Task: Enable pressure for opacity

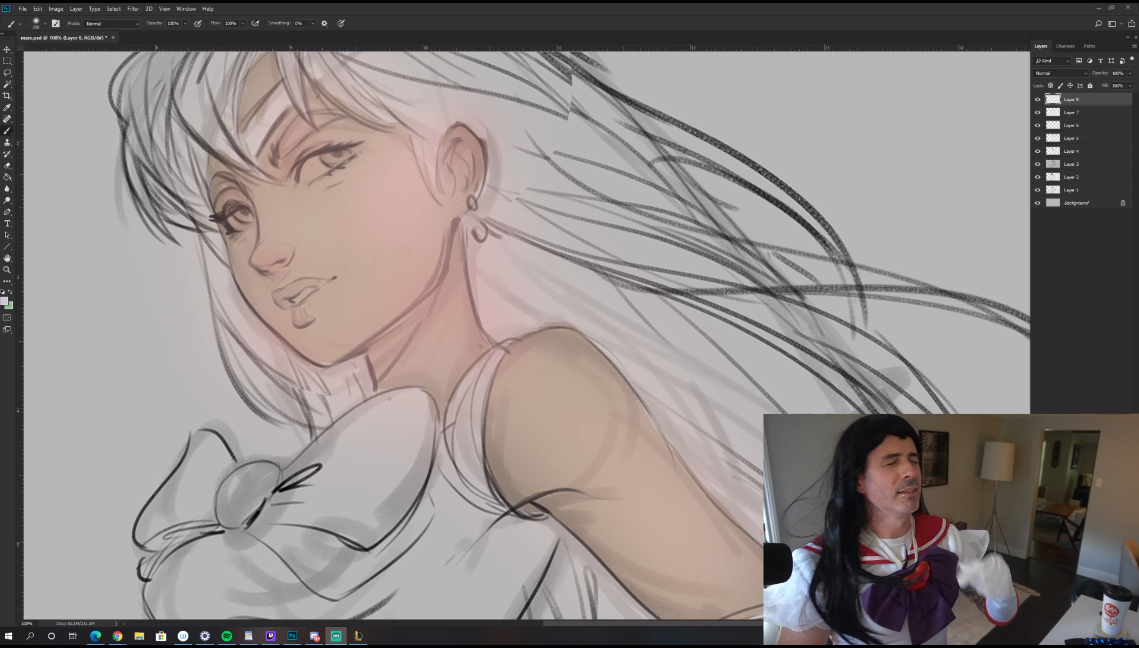Action: [198, 23]
